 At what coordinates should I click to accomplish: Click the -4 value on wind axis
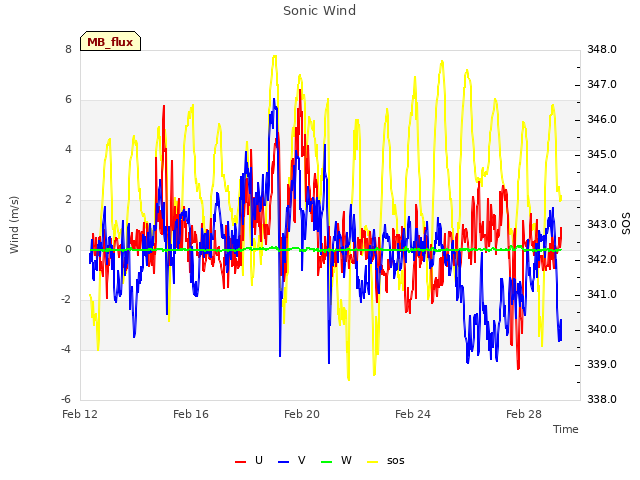click(67, 349)
